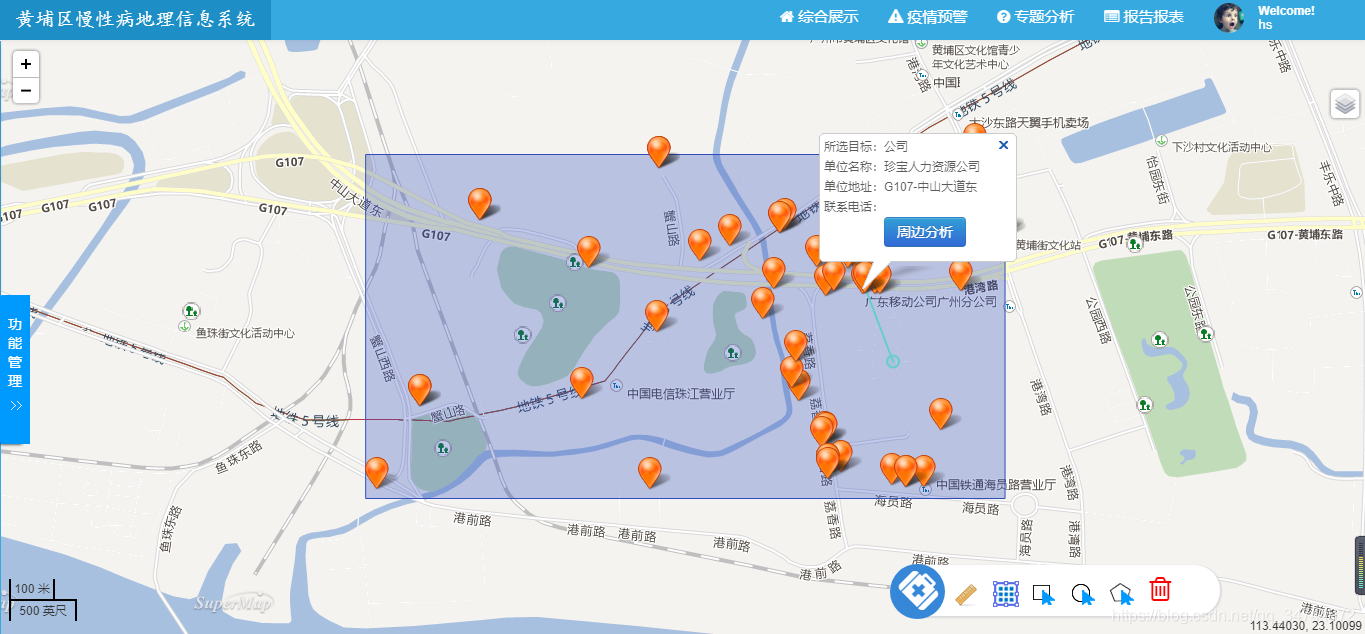Choose the circle select tool

pos(1083,594)
